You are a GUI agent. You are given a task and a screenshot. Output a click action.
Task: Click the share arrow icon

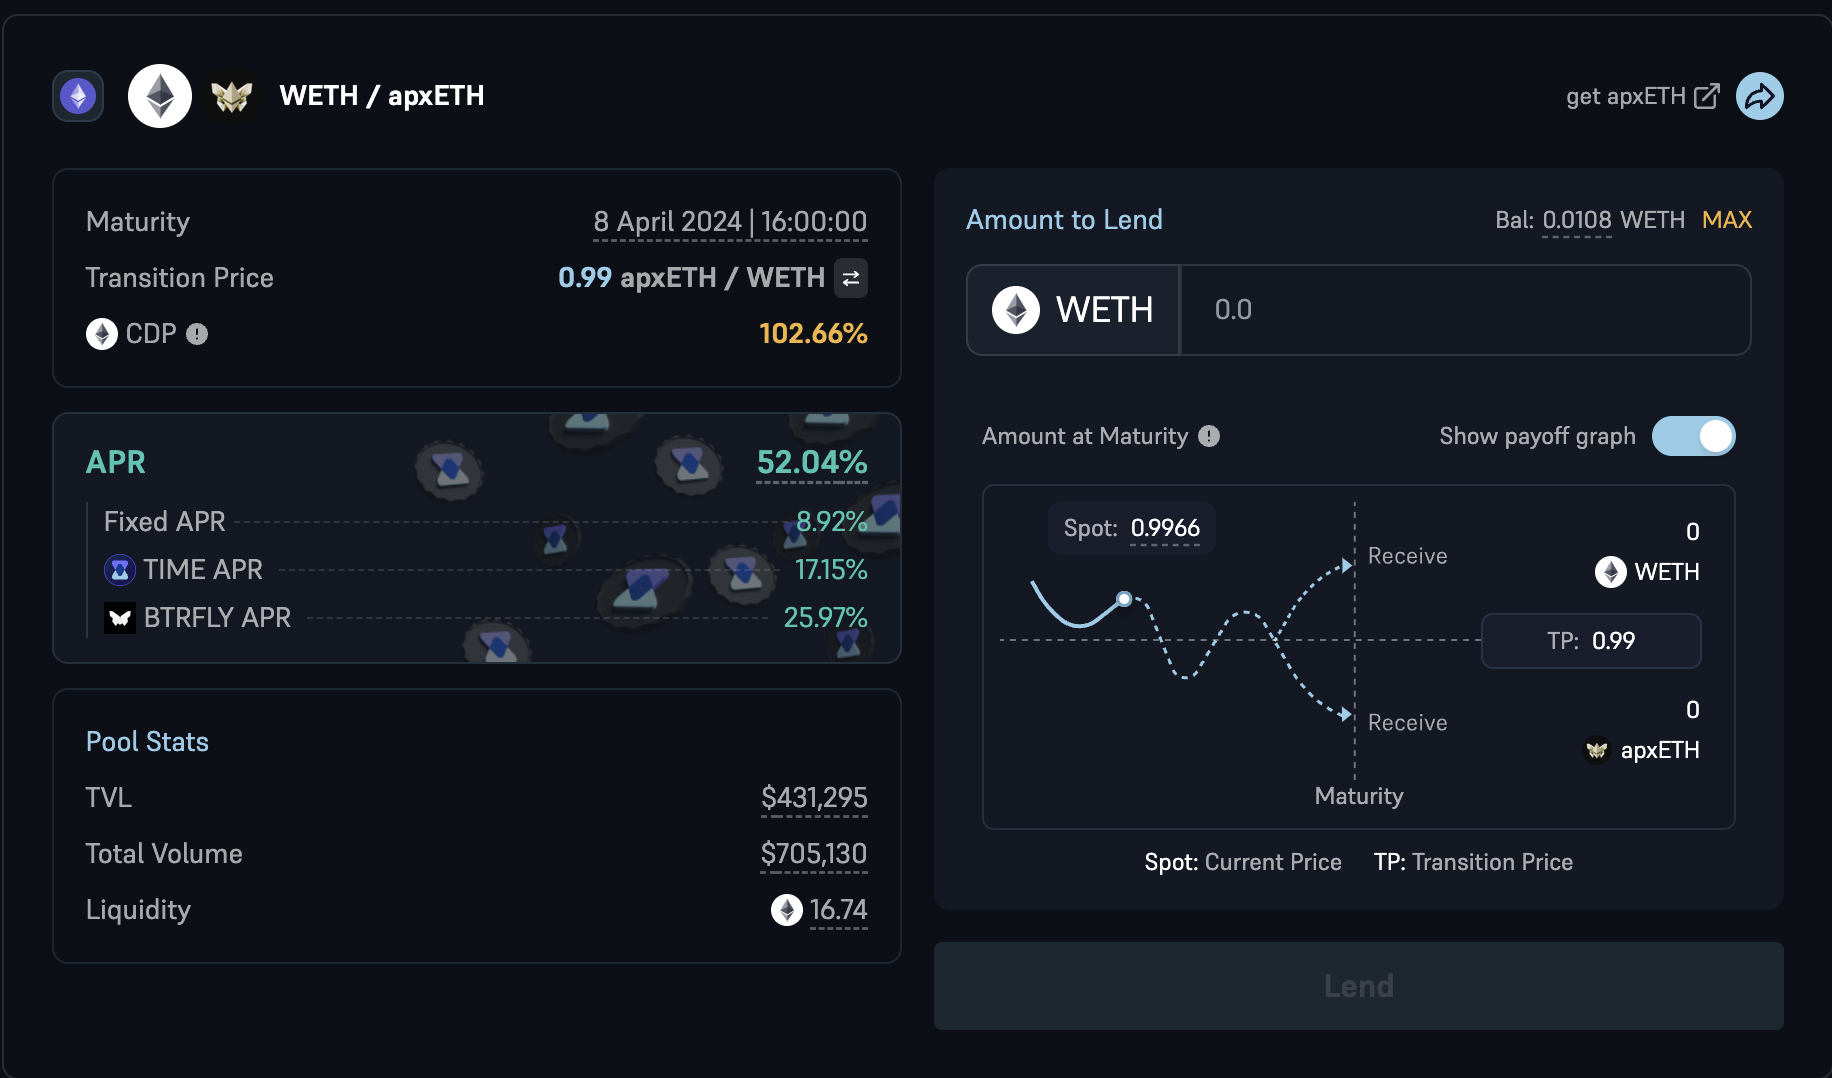pos(1759,96)
